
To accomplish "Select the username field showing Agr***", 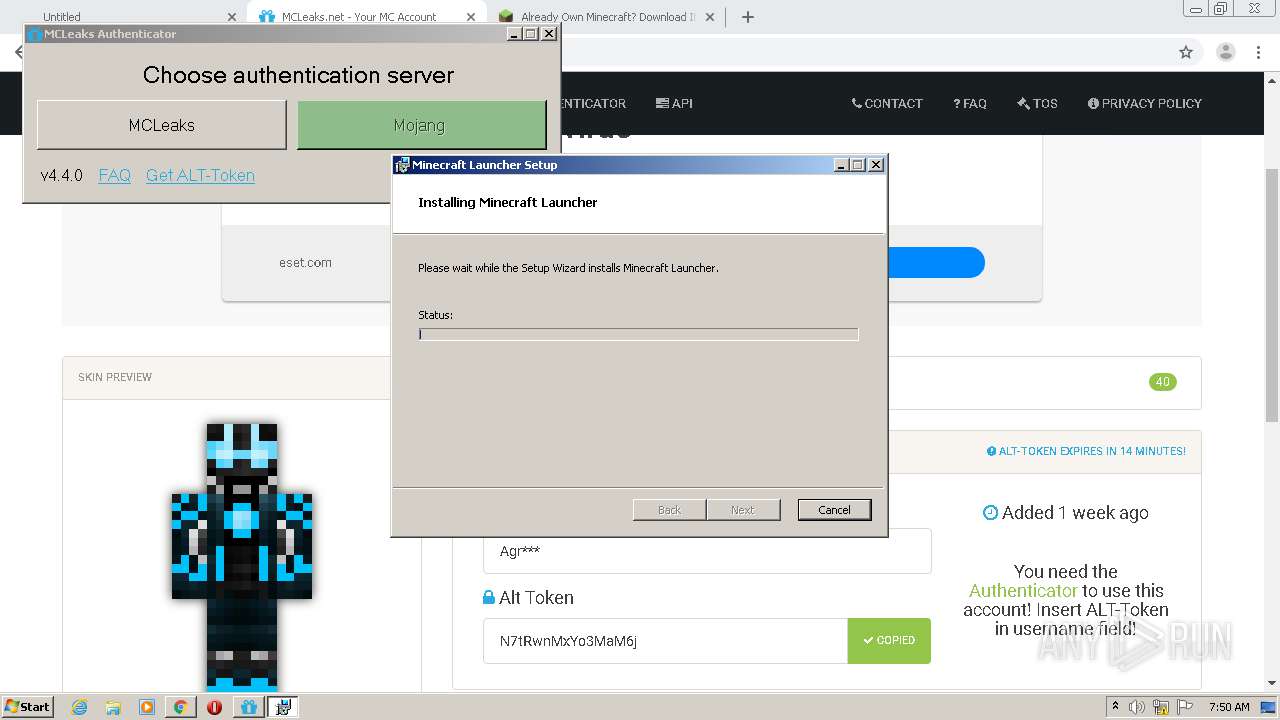I will (708, 551).
